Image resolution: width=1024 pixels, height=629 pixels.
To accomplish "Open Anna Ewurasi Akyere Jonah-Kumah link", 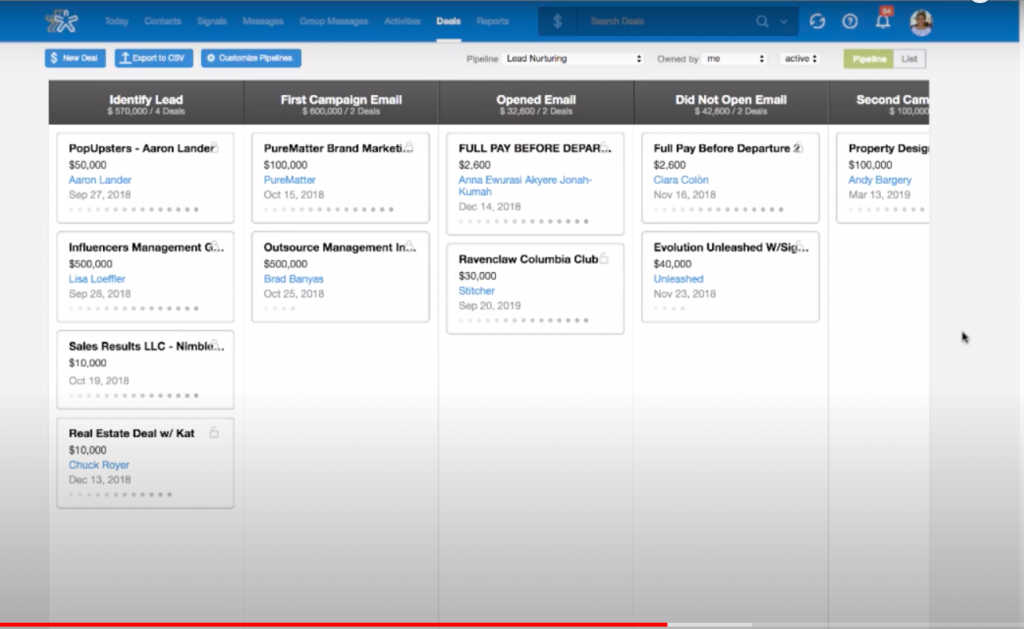I will [x=525, y=185].
